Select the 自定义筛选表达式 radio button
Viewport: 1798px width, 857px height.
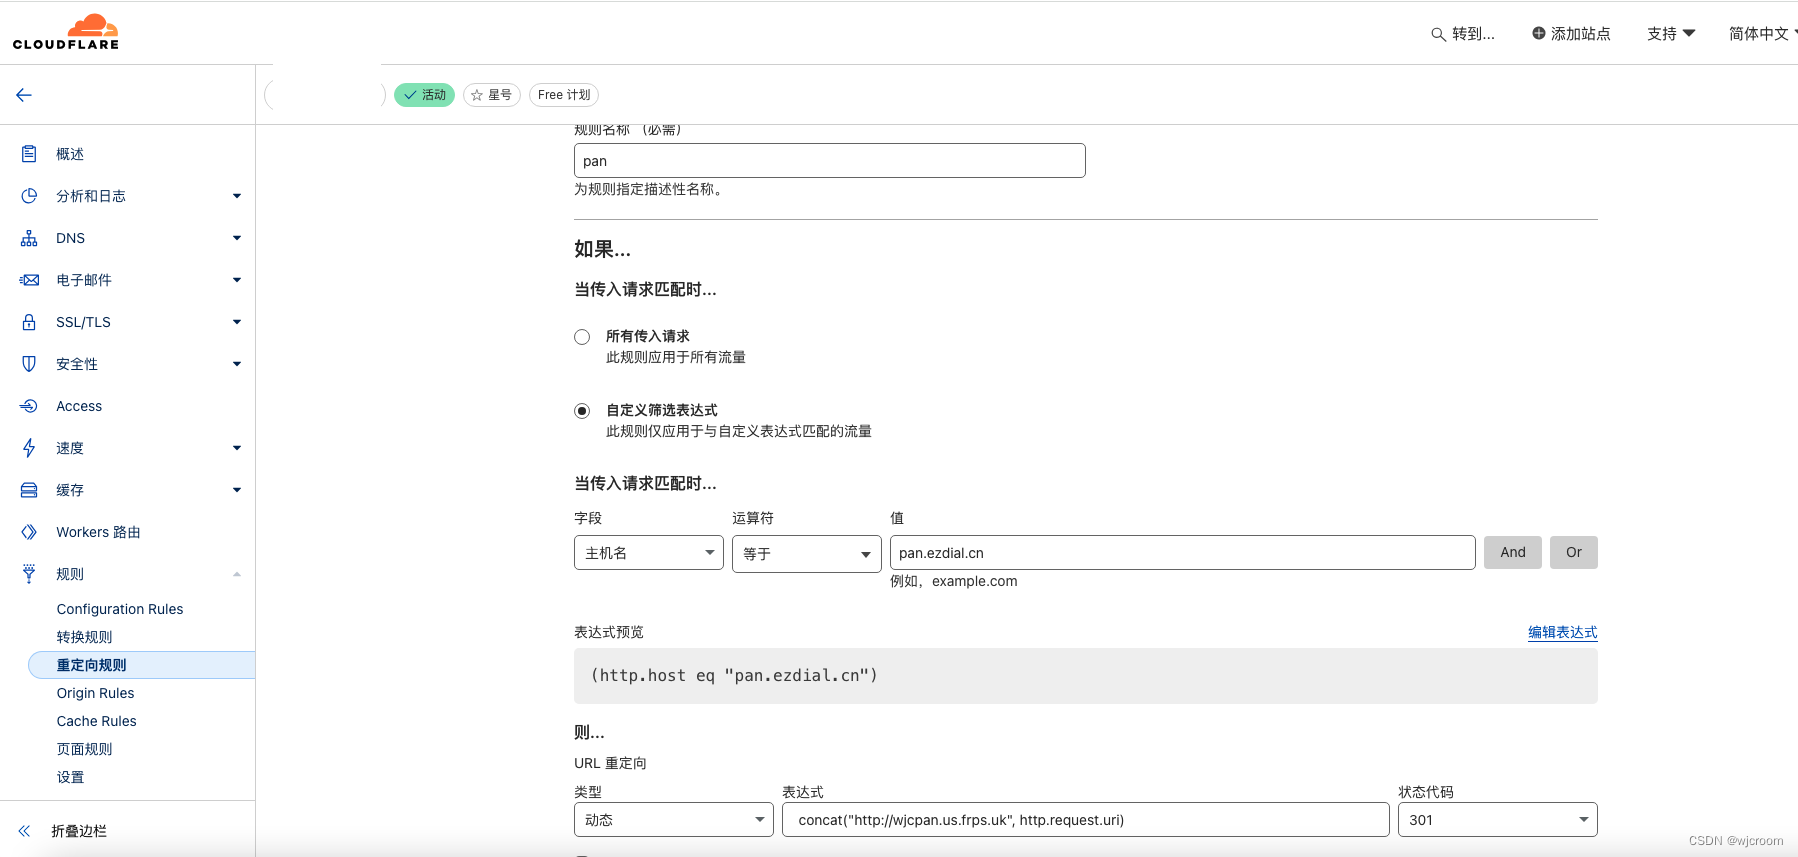pos(582,411)
